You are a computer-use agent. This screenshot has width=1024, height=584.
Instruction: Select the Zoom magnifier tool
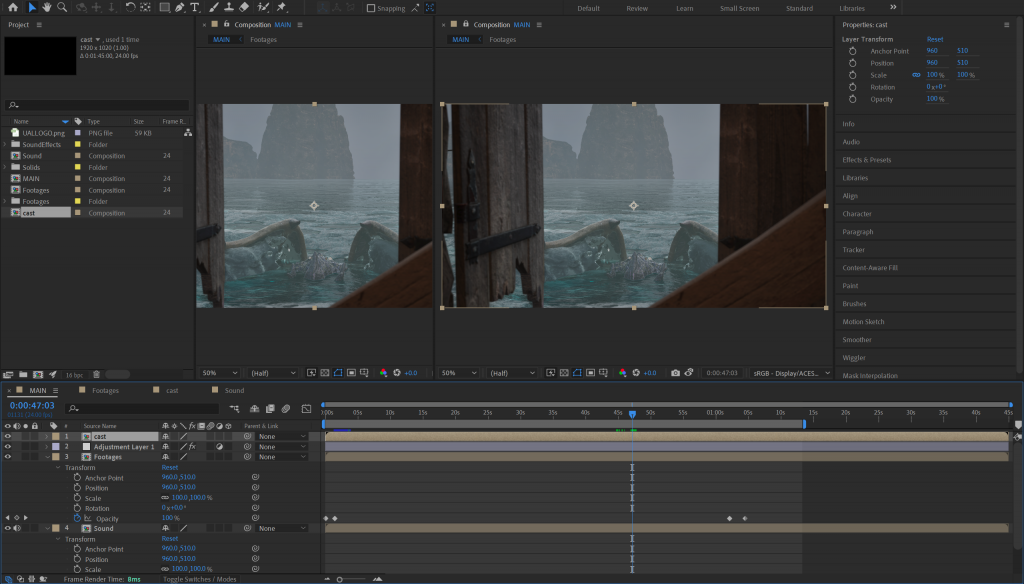pyautogui.click(x=62, y=7)
